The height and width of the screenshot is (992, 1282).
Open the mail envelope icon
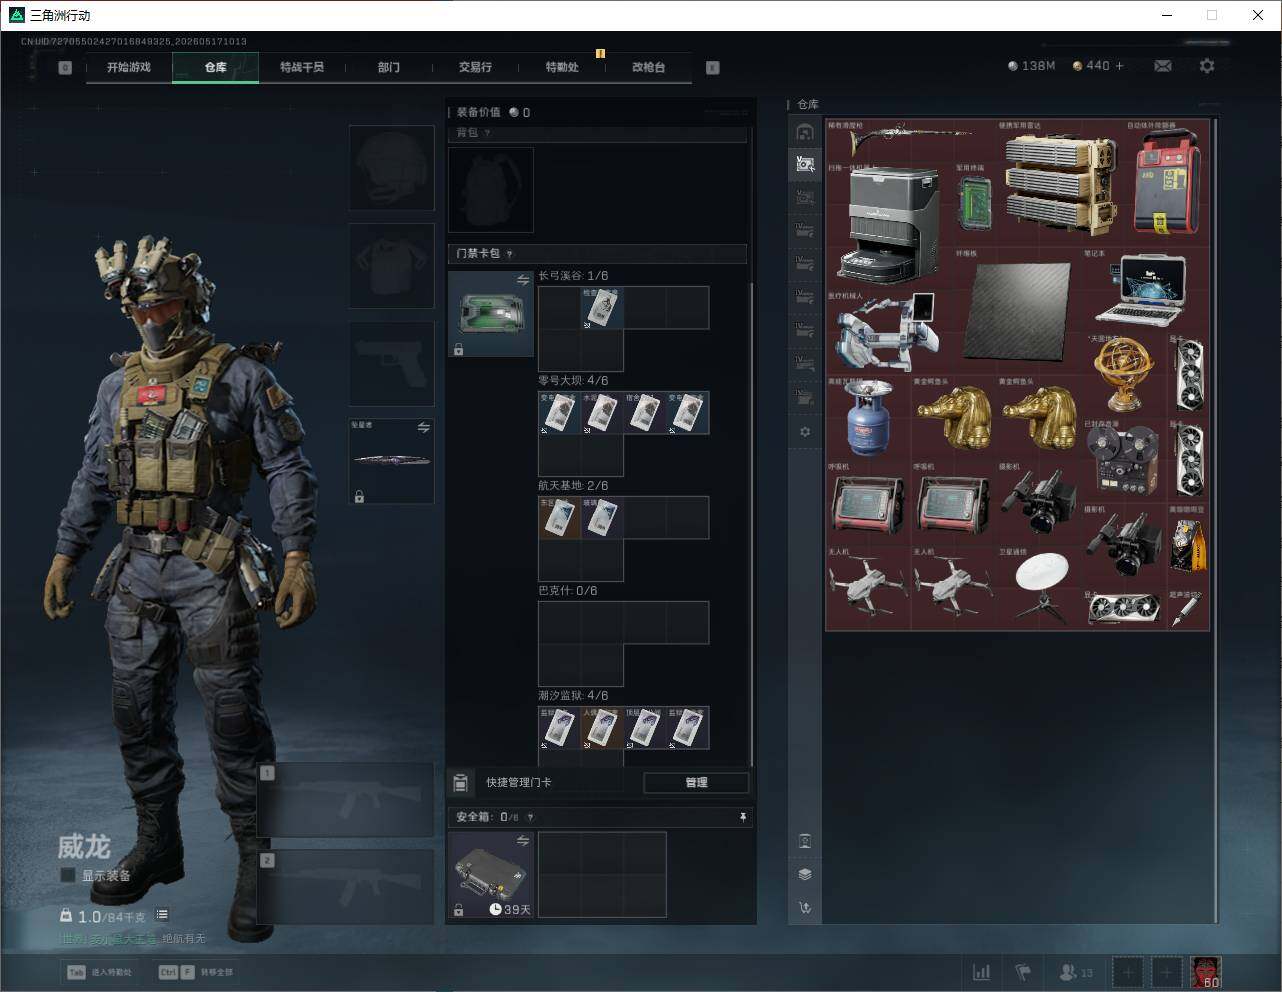pyautogui.click(x=1163, y=66)
